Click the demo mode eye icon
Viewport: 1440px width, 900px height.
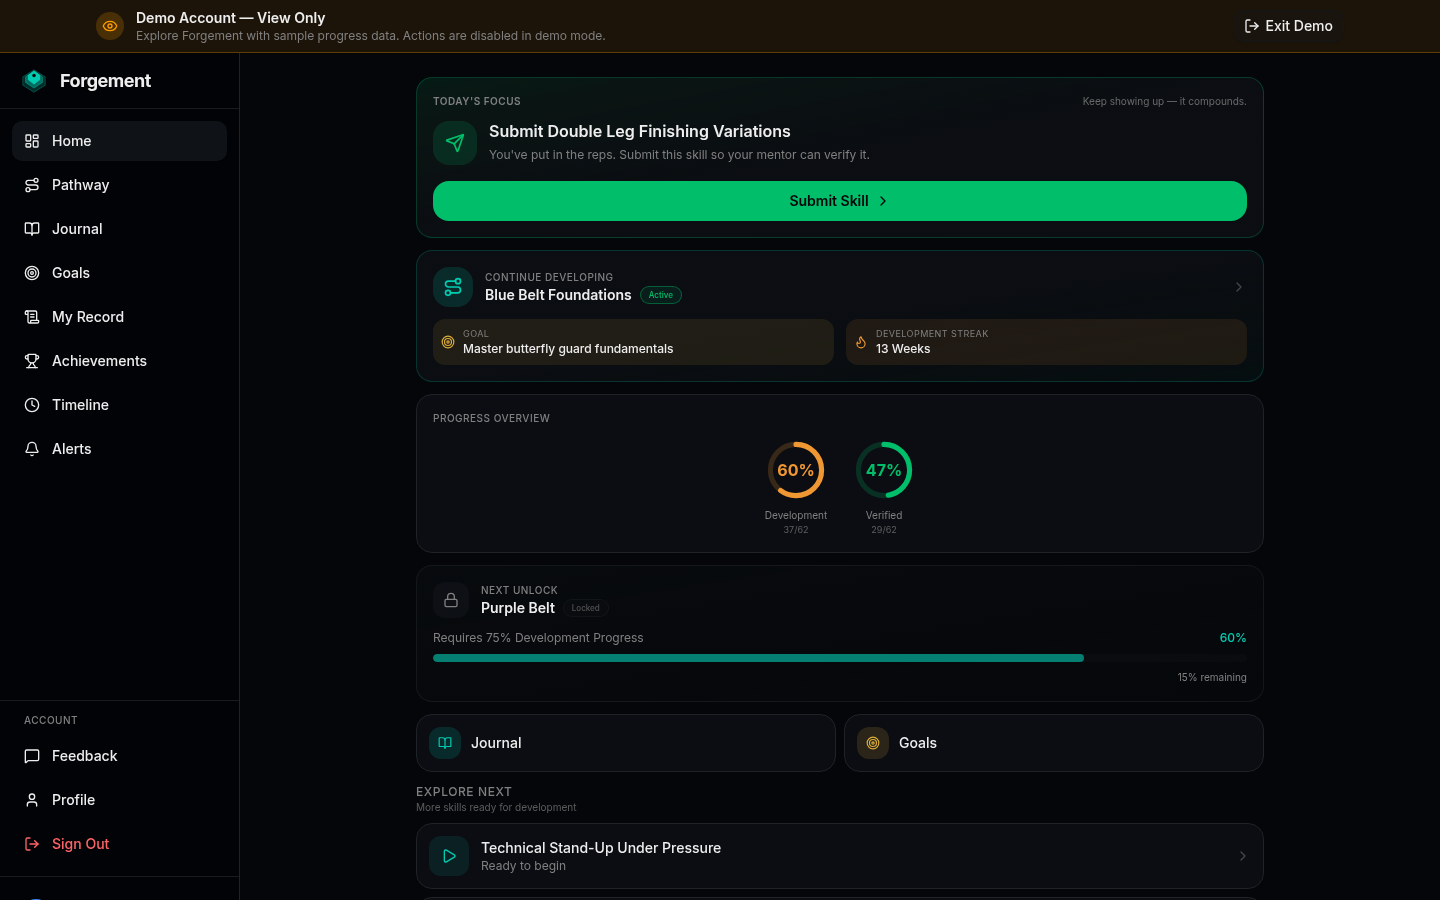(110, 26)
